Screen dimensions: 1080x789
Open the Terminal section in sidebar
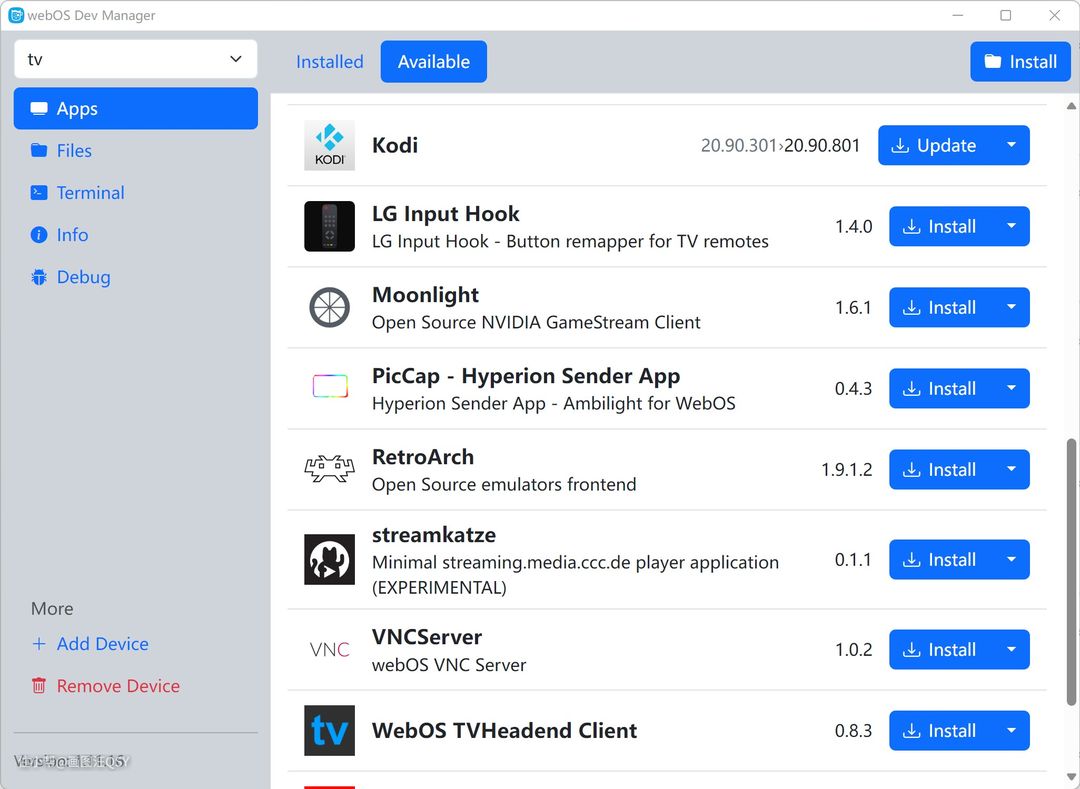click(90, 193)
